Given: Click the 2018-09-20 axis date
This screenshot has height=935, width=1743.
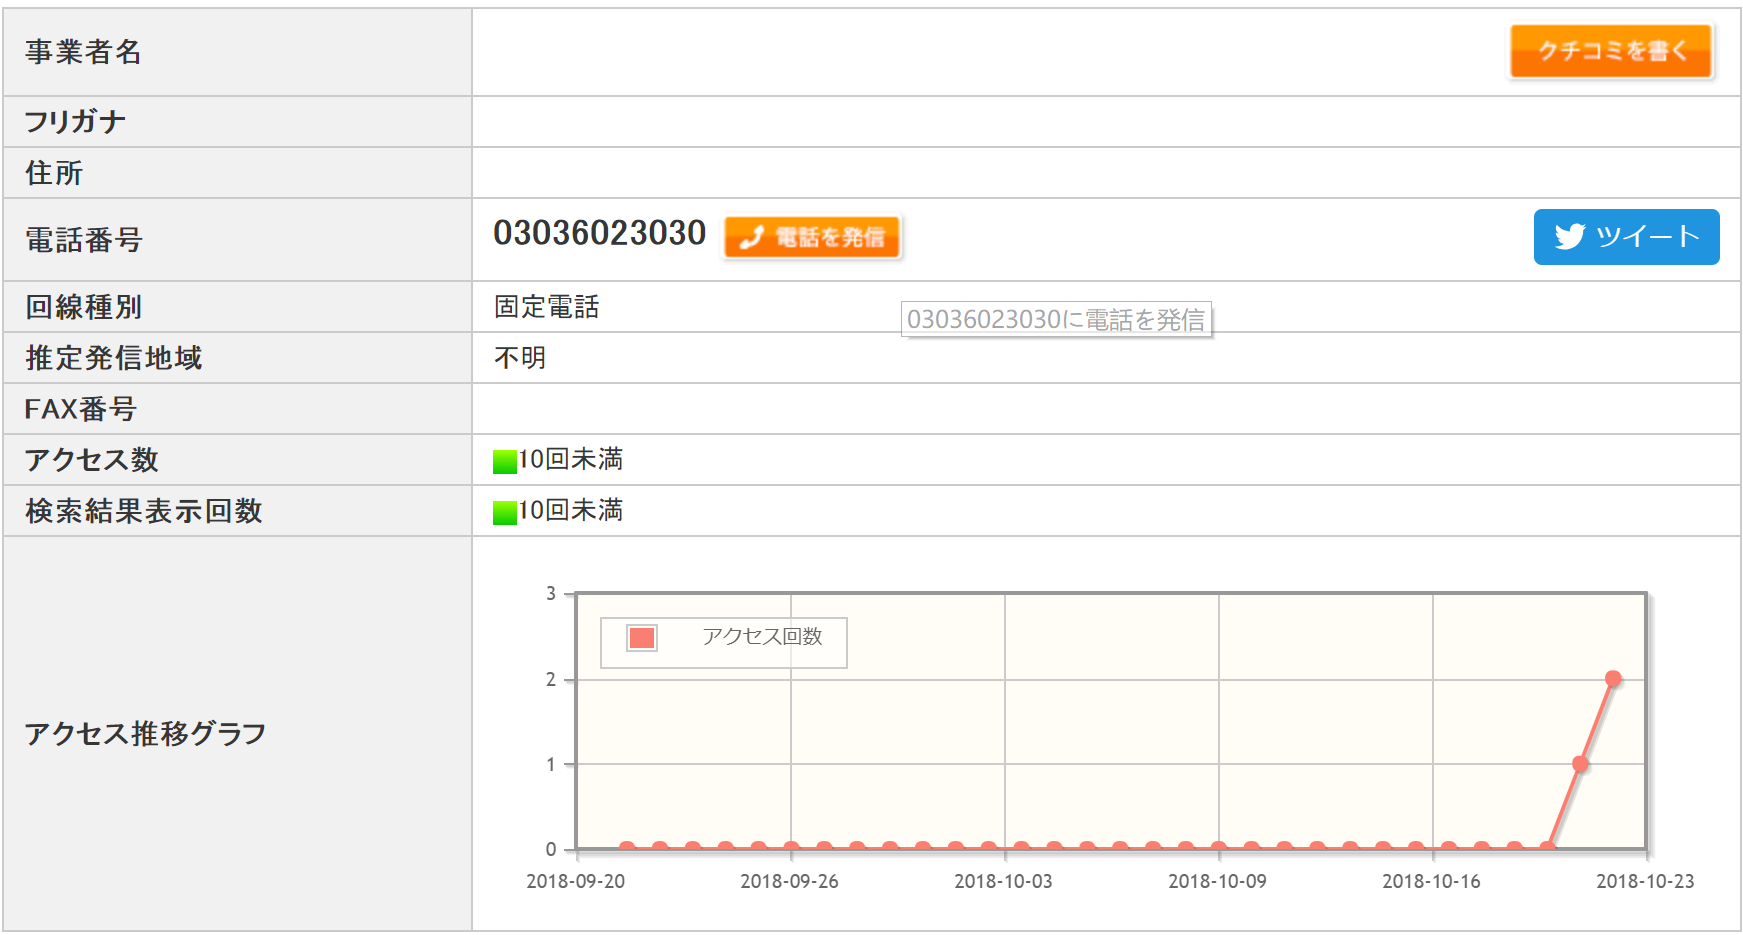Looking at the screenshot, I should 576,881.
